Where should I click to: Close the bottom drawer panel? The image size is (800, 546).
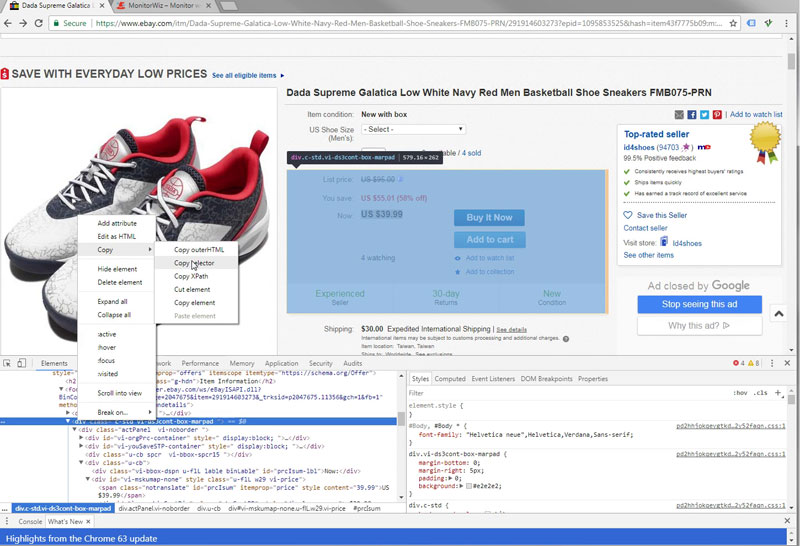[x=787, y=521]
